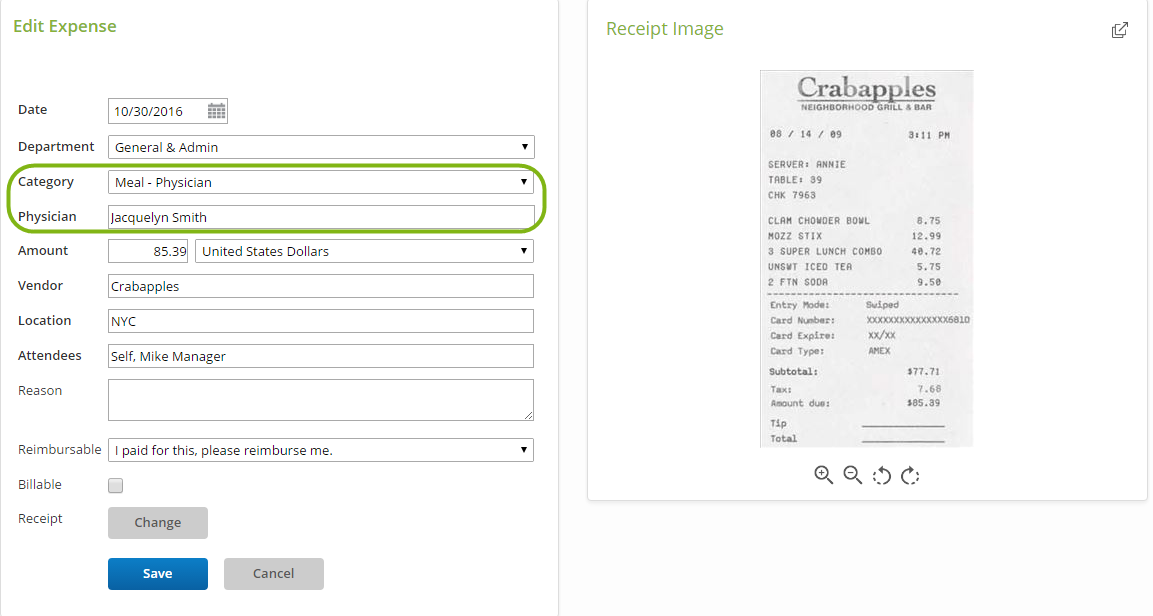Select the Location field showing NYC

click(320, 320)
